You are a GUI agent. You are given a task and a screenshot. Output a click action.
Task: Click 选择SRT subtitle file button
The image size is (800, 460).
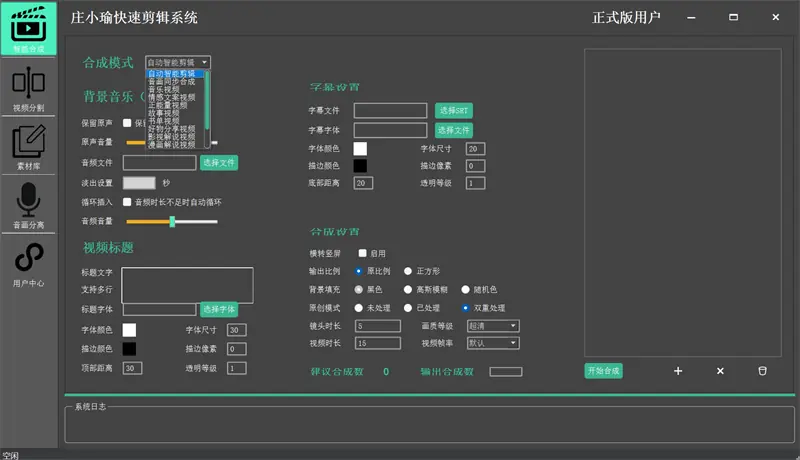tap(454, 110)
